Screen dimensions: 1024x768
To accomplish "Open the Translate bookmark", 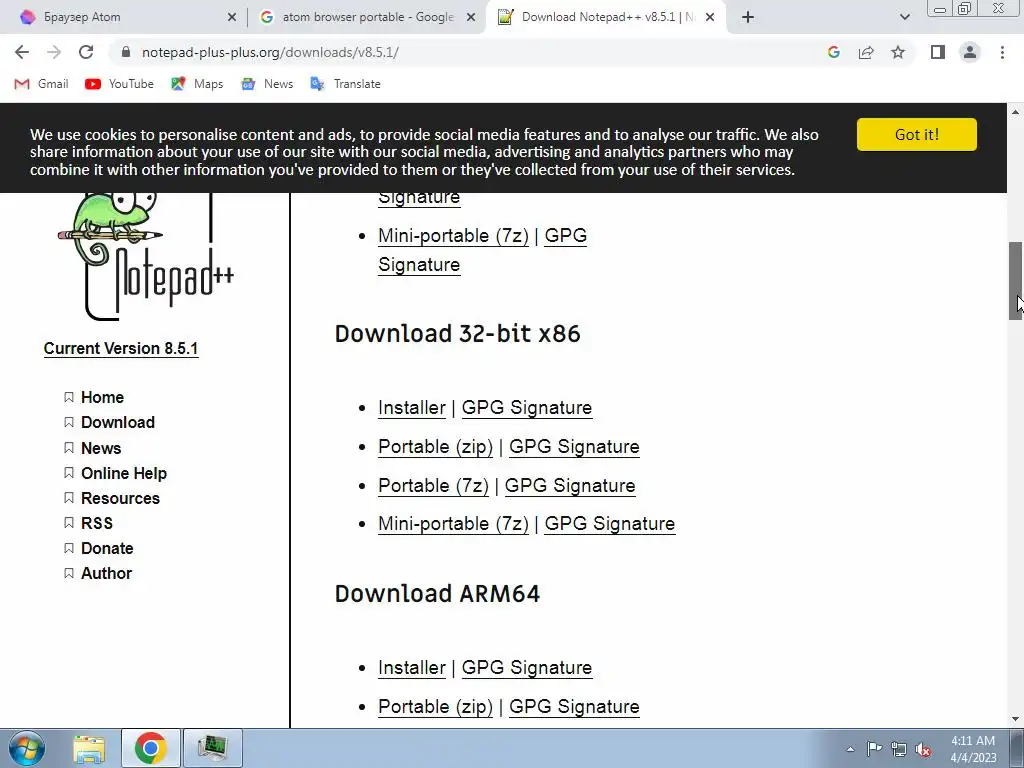I will click(345, 84).
